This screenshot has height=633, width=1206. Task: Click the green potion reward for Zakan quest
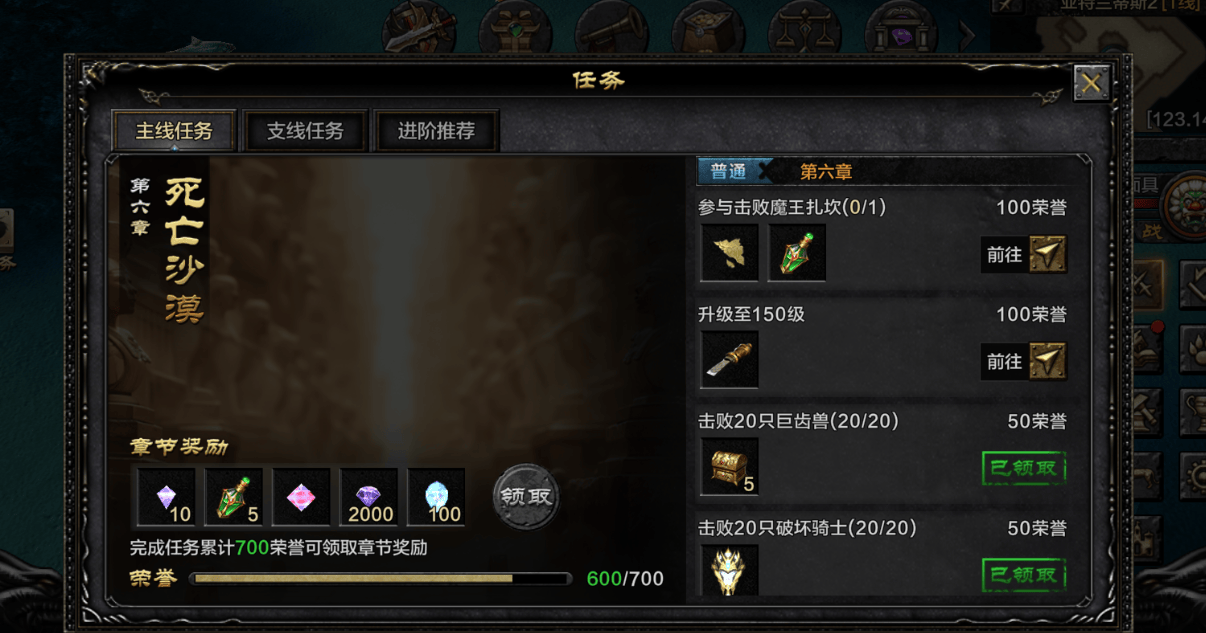click(x=797, y=253)
